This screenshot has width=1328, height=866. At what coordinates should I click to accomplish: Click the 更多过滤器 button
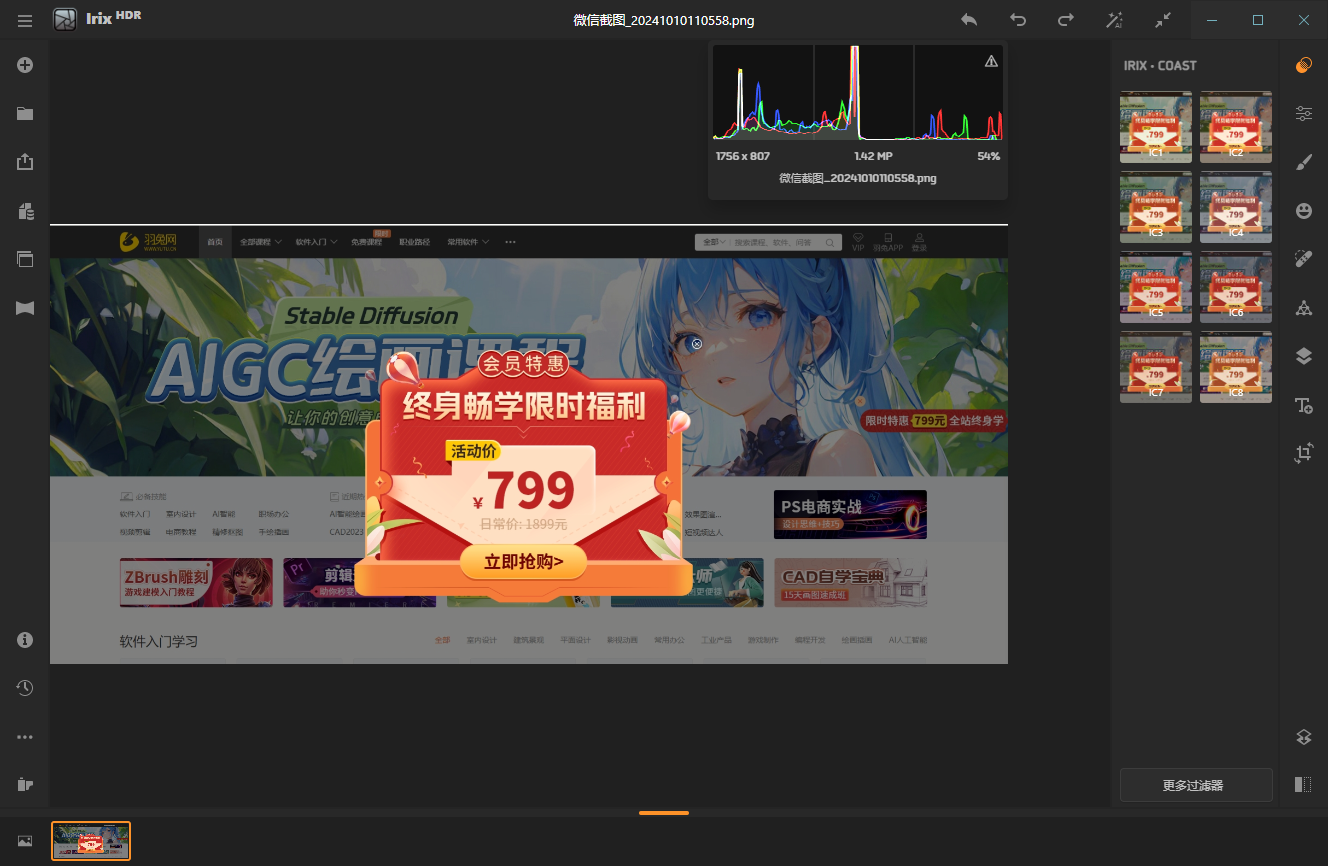[x=1196, y=785]
